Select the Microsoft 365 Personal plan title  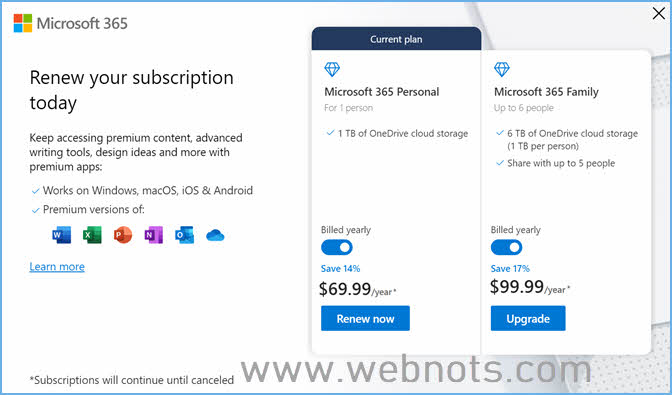381,92
